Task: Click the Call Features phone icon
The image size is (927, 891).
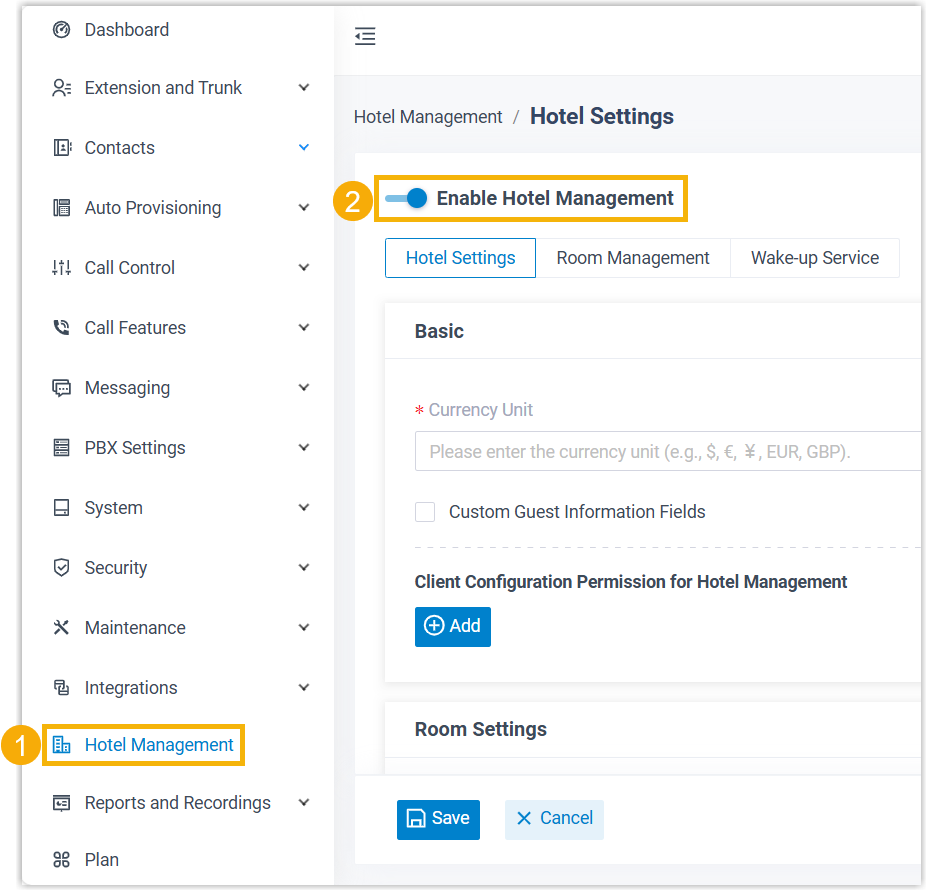Action: [62, 328]
